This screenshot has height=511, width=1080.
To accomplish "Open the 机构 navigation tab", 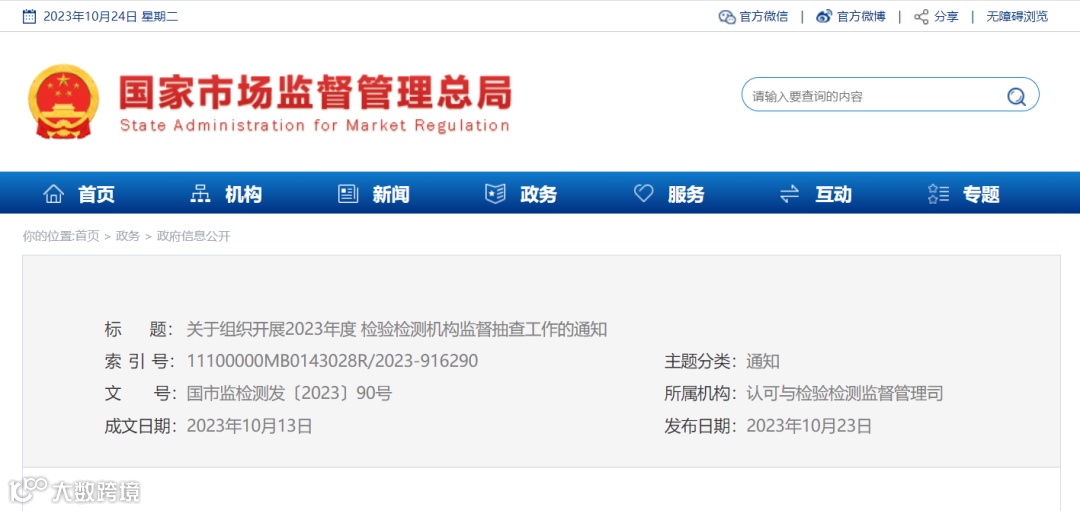I will [244, 195].
